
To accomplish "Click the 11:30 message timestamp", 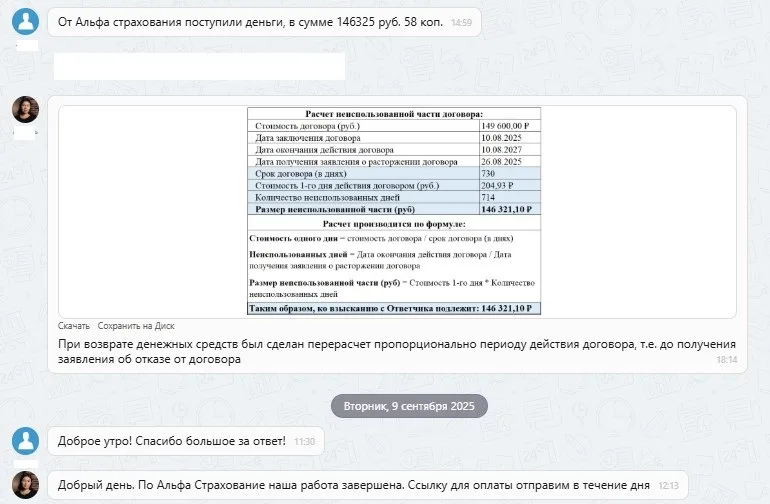I will pyautogui.click(x=304, y=442).
